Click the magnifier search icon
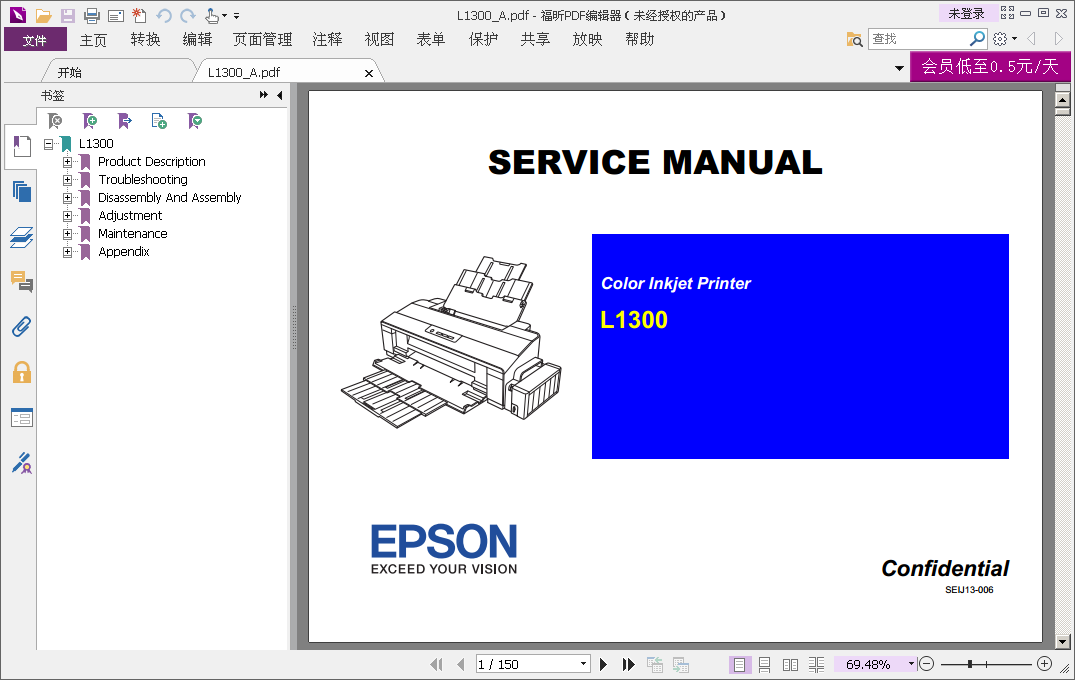Image resolution: width=1075 pixels, height=680 pixels. coord(978,38)
